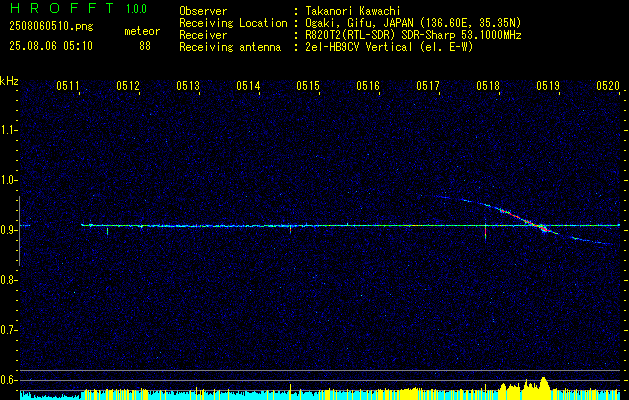Click the 0516 time marker
The image size is (629, 400).
(368, 86)
